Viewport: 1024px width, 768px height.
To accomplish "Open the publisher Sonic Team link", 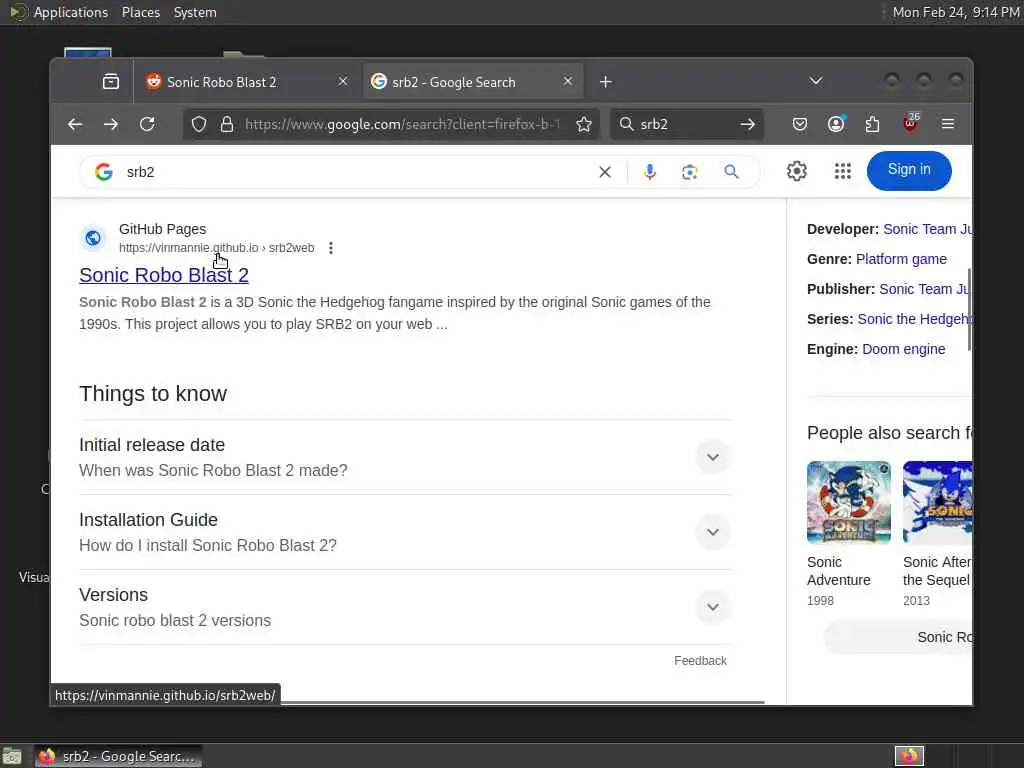I will (x=925, y=289).
